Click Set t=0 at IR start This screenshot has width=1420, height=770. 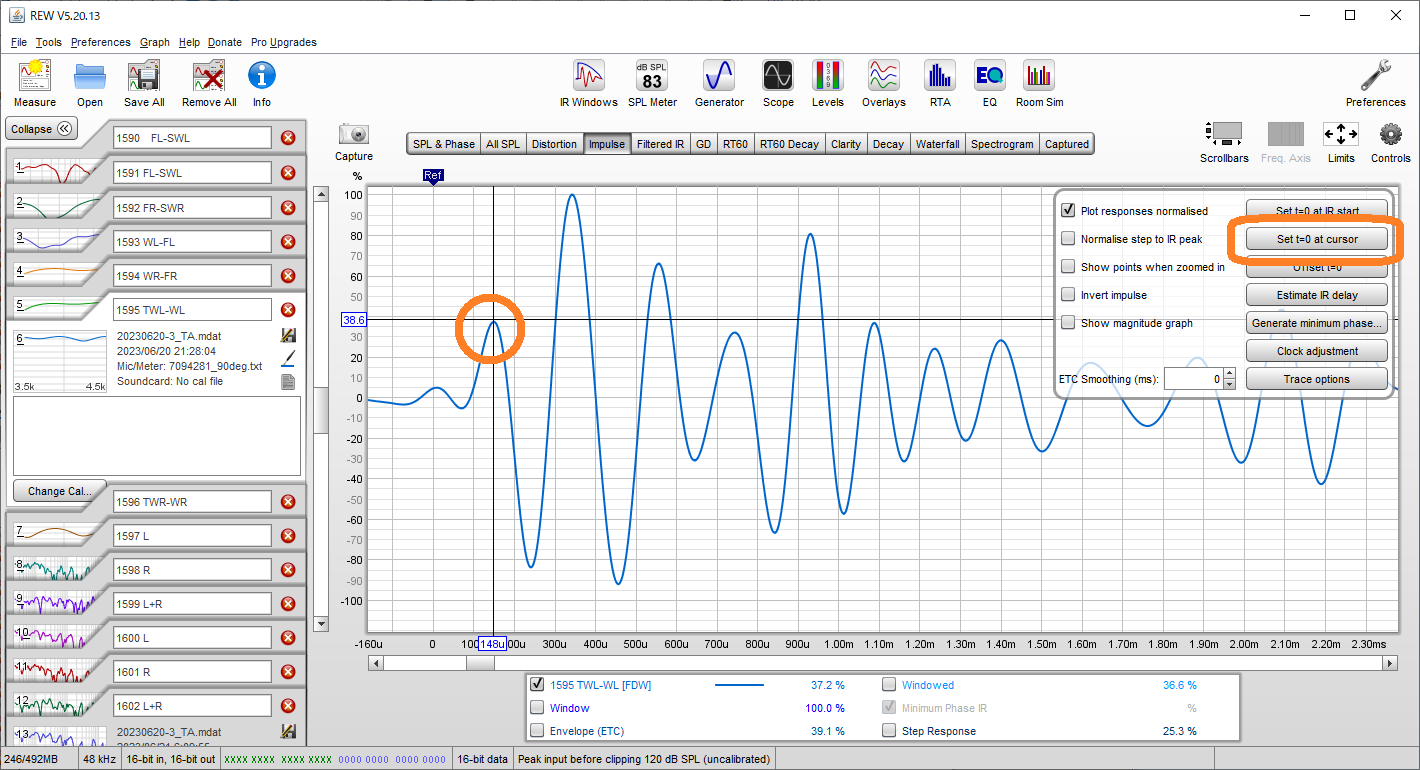coord(1317,211)
